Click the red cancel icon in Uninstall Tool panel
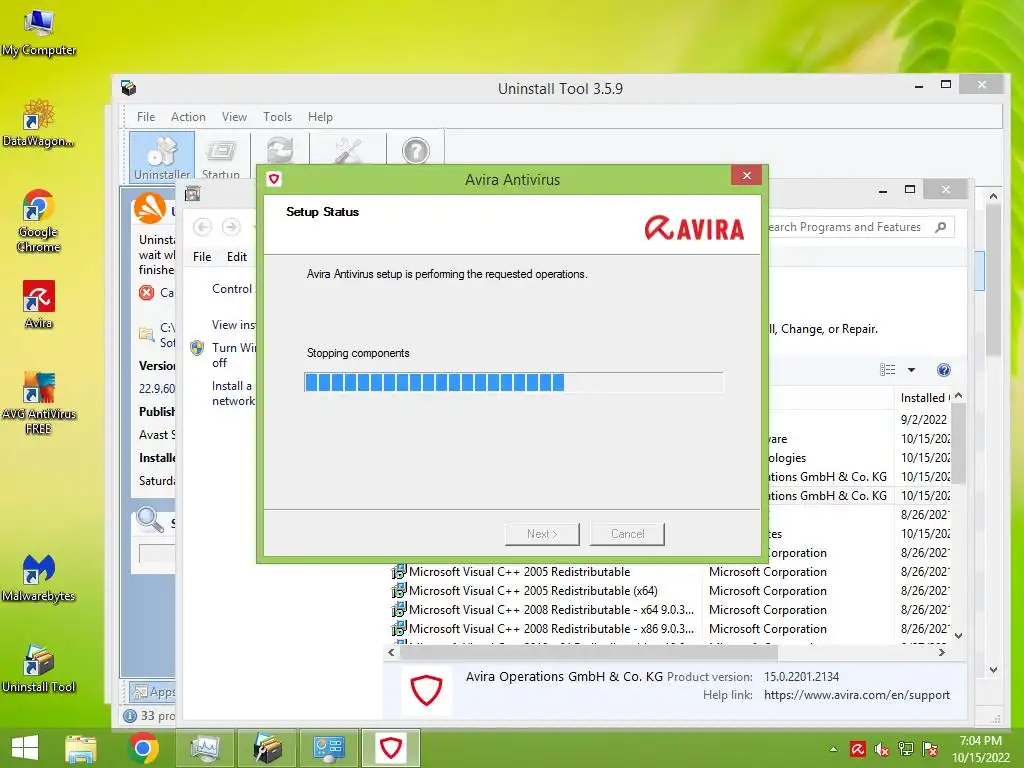 point(147,293)
